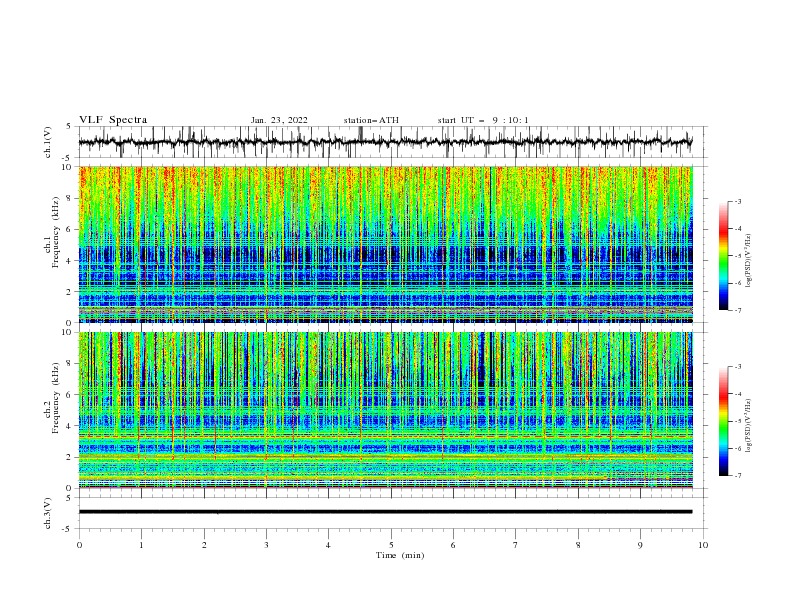The width and height of the screenshot is (792, 612).
Task: Click inside the ch.2 frequency spectrogram
Action: 386,410
